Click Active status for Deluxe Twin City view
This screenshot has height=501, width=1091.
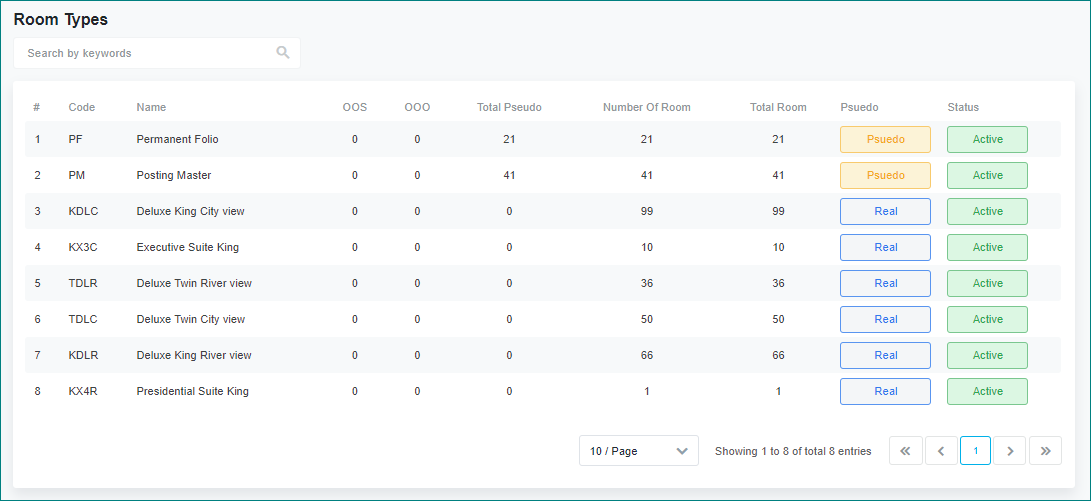[x=987, y=319]
